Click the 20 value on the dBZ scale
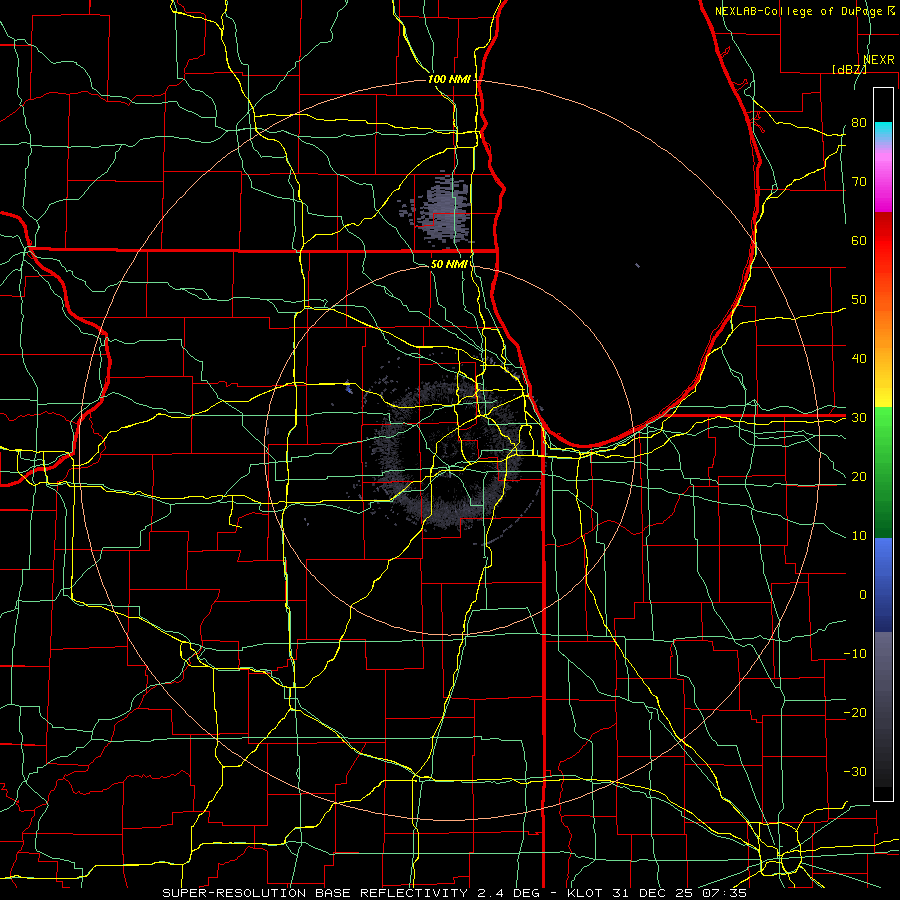 [x=859, y=476]
